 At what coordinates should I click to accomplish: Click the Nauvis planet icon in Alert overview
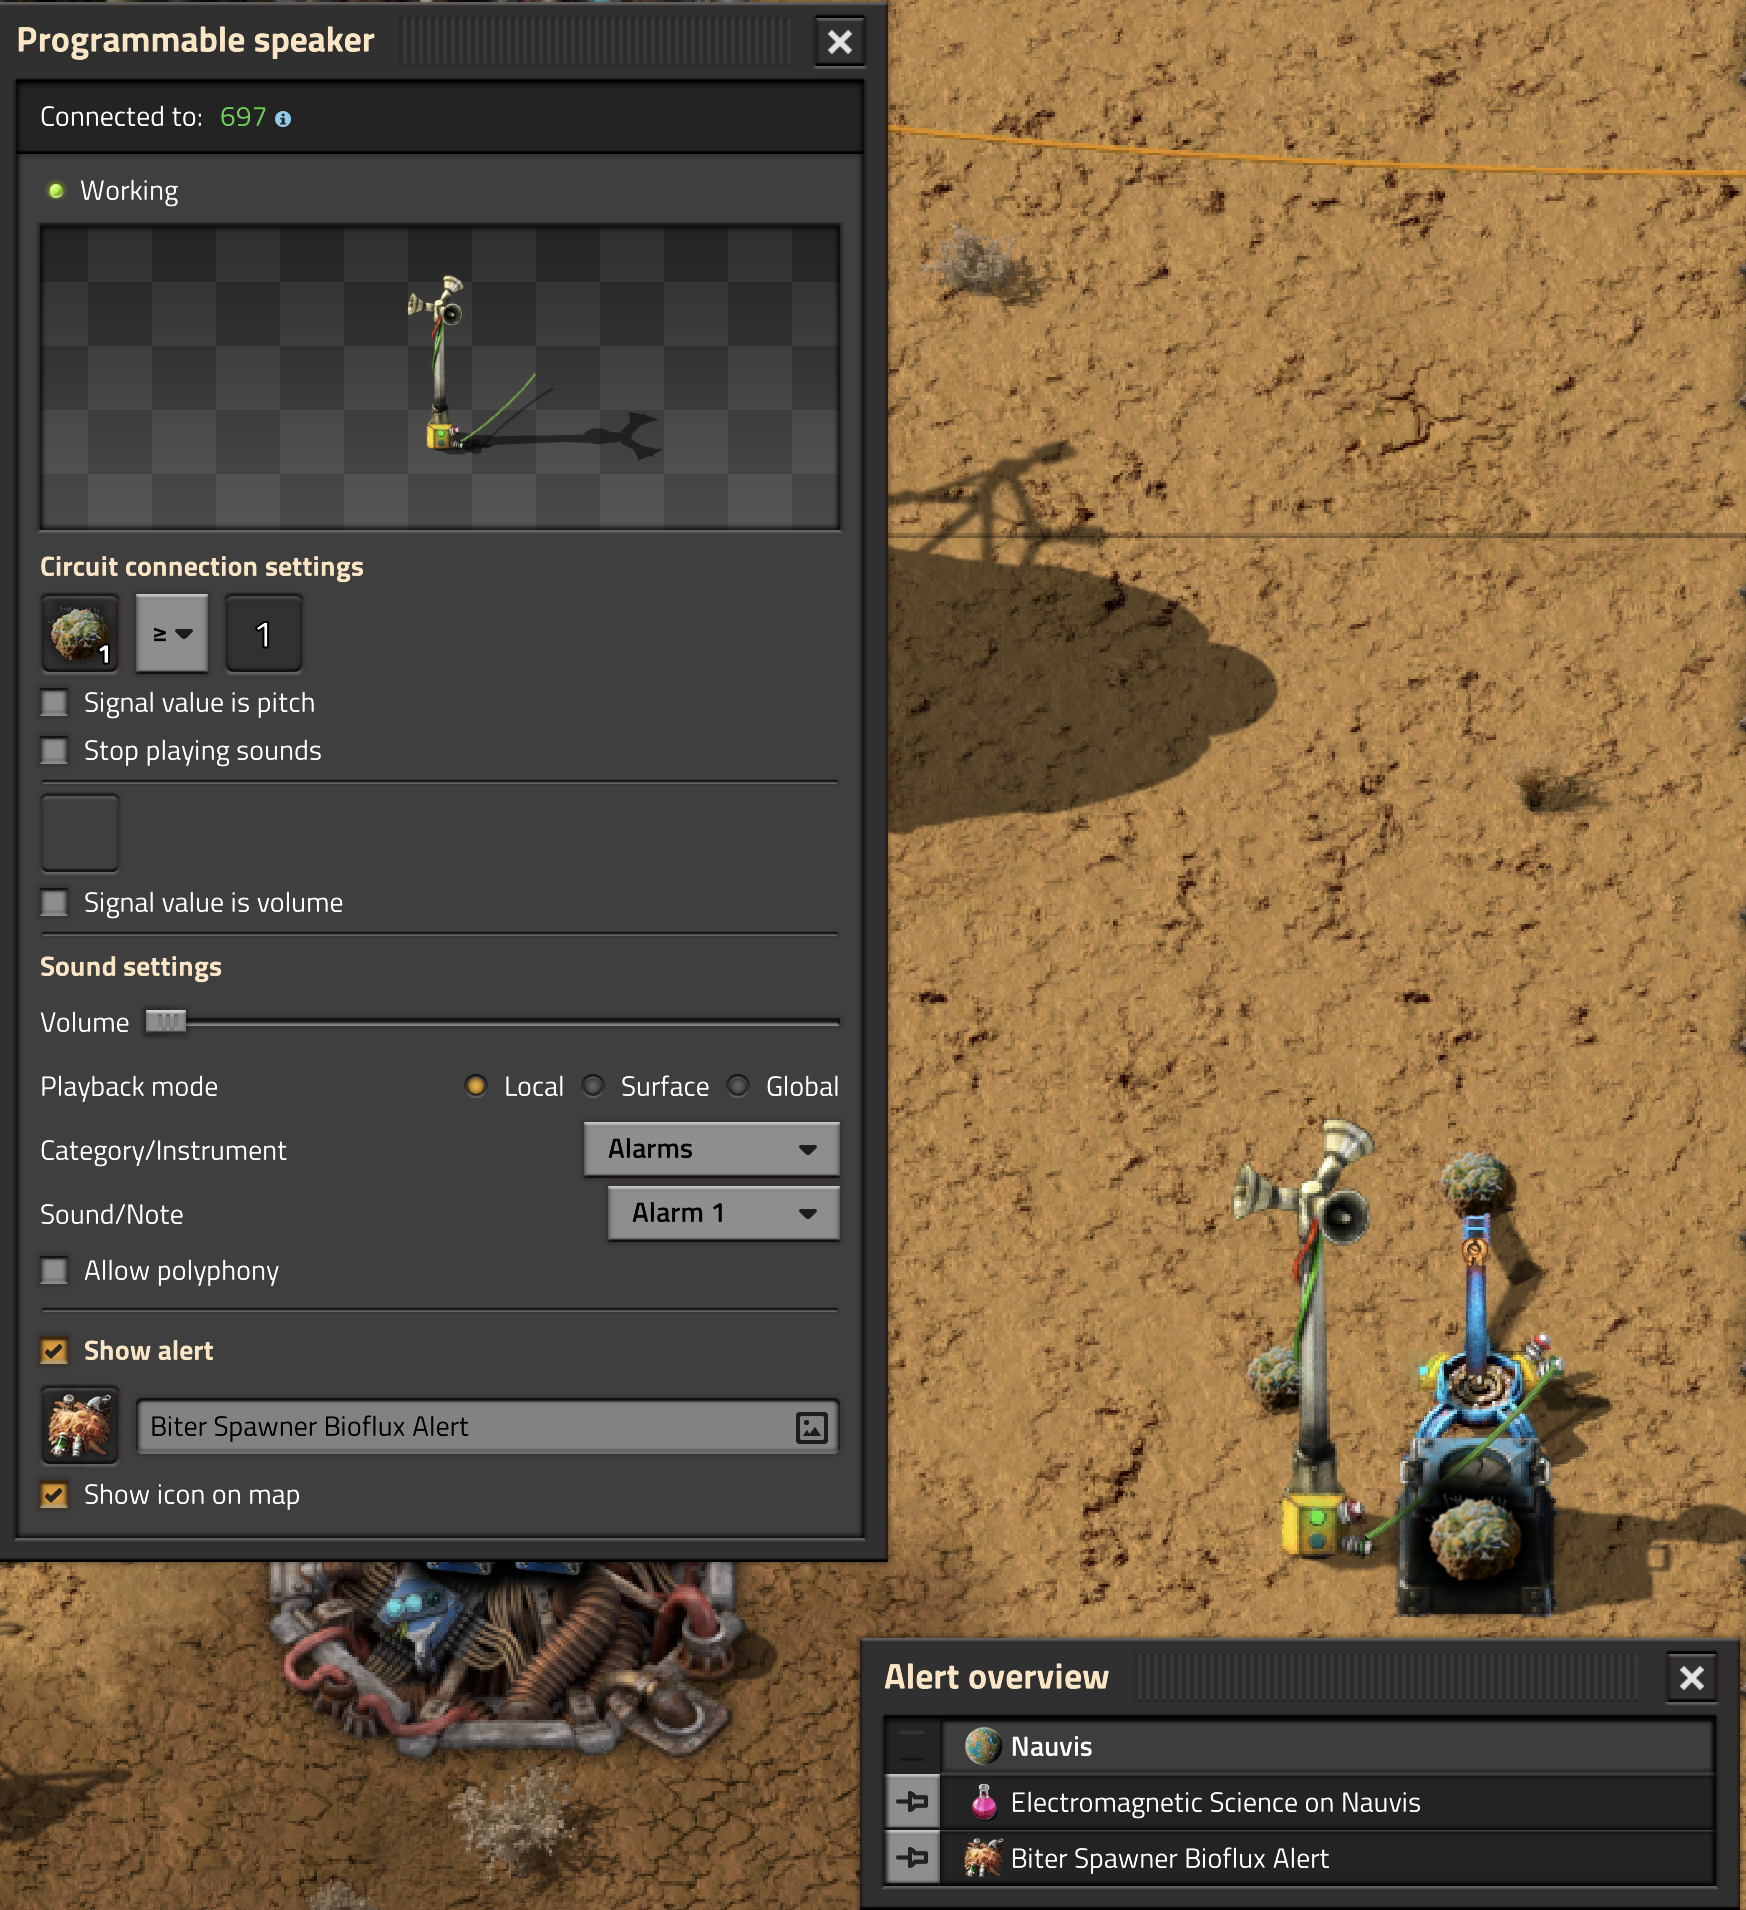point(982,1746)
